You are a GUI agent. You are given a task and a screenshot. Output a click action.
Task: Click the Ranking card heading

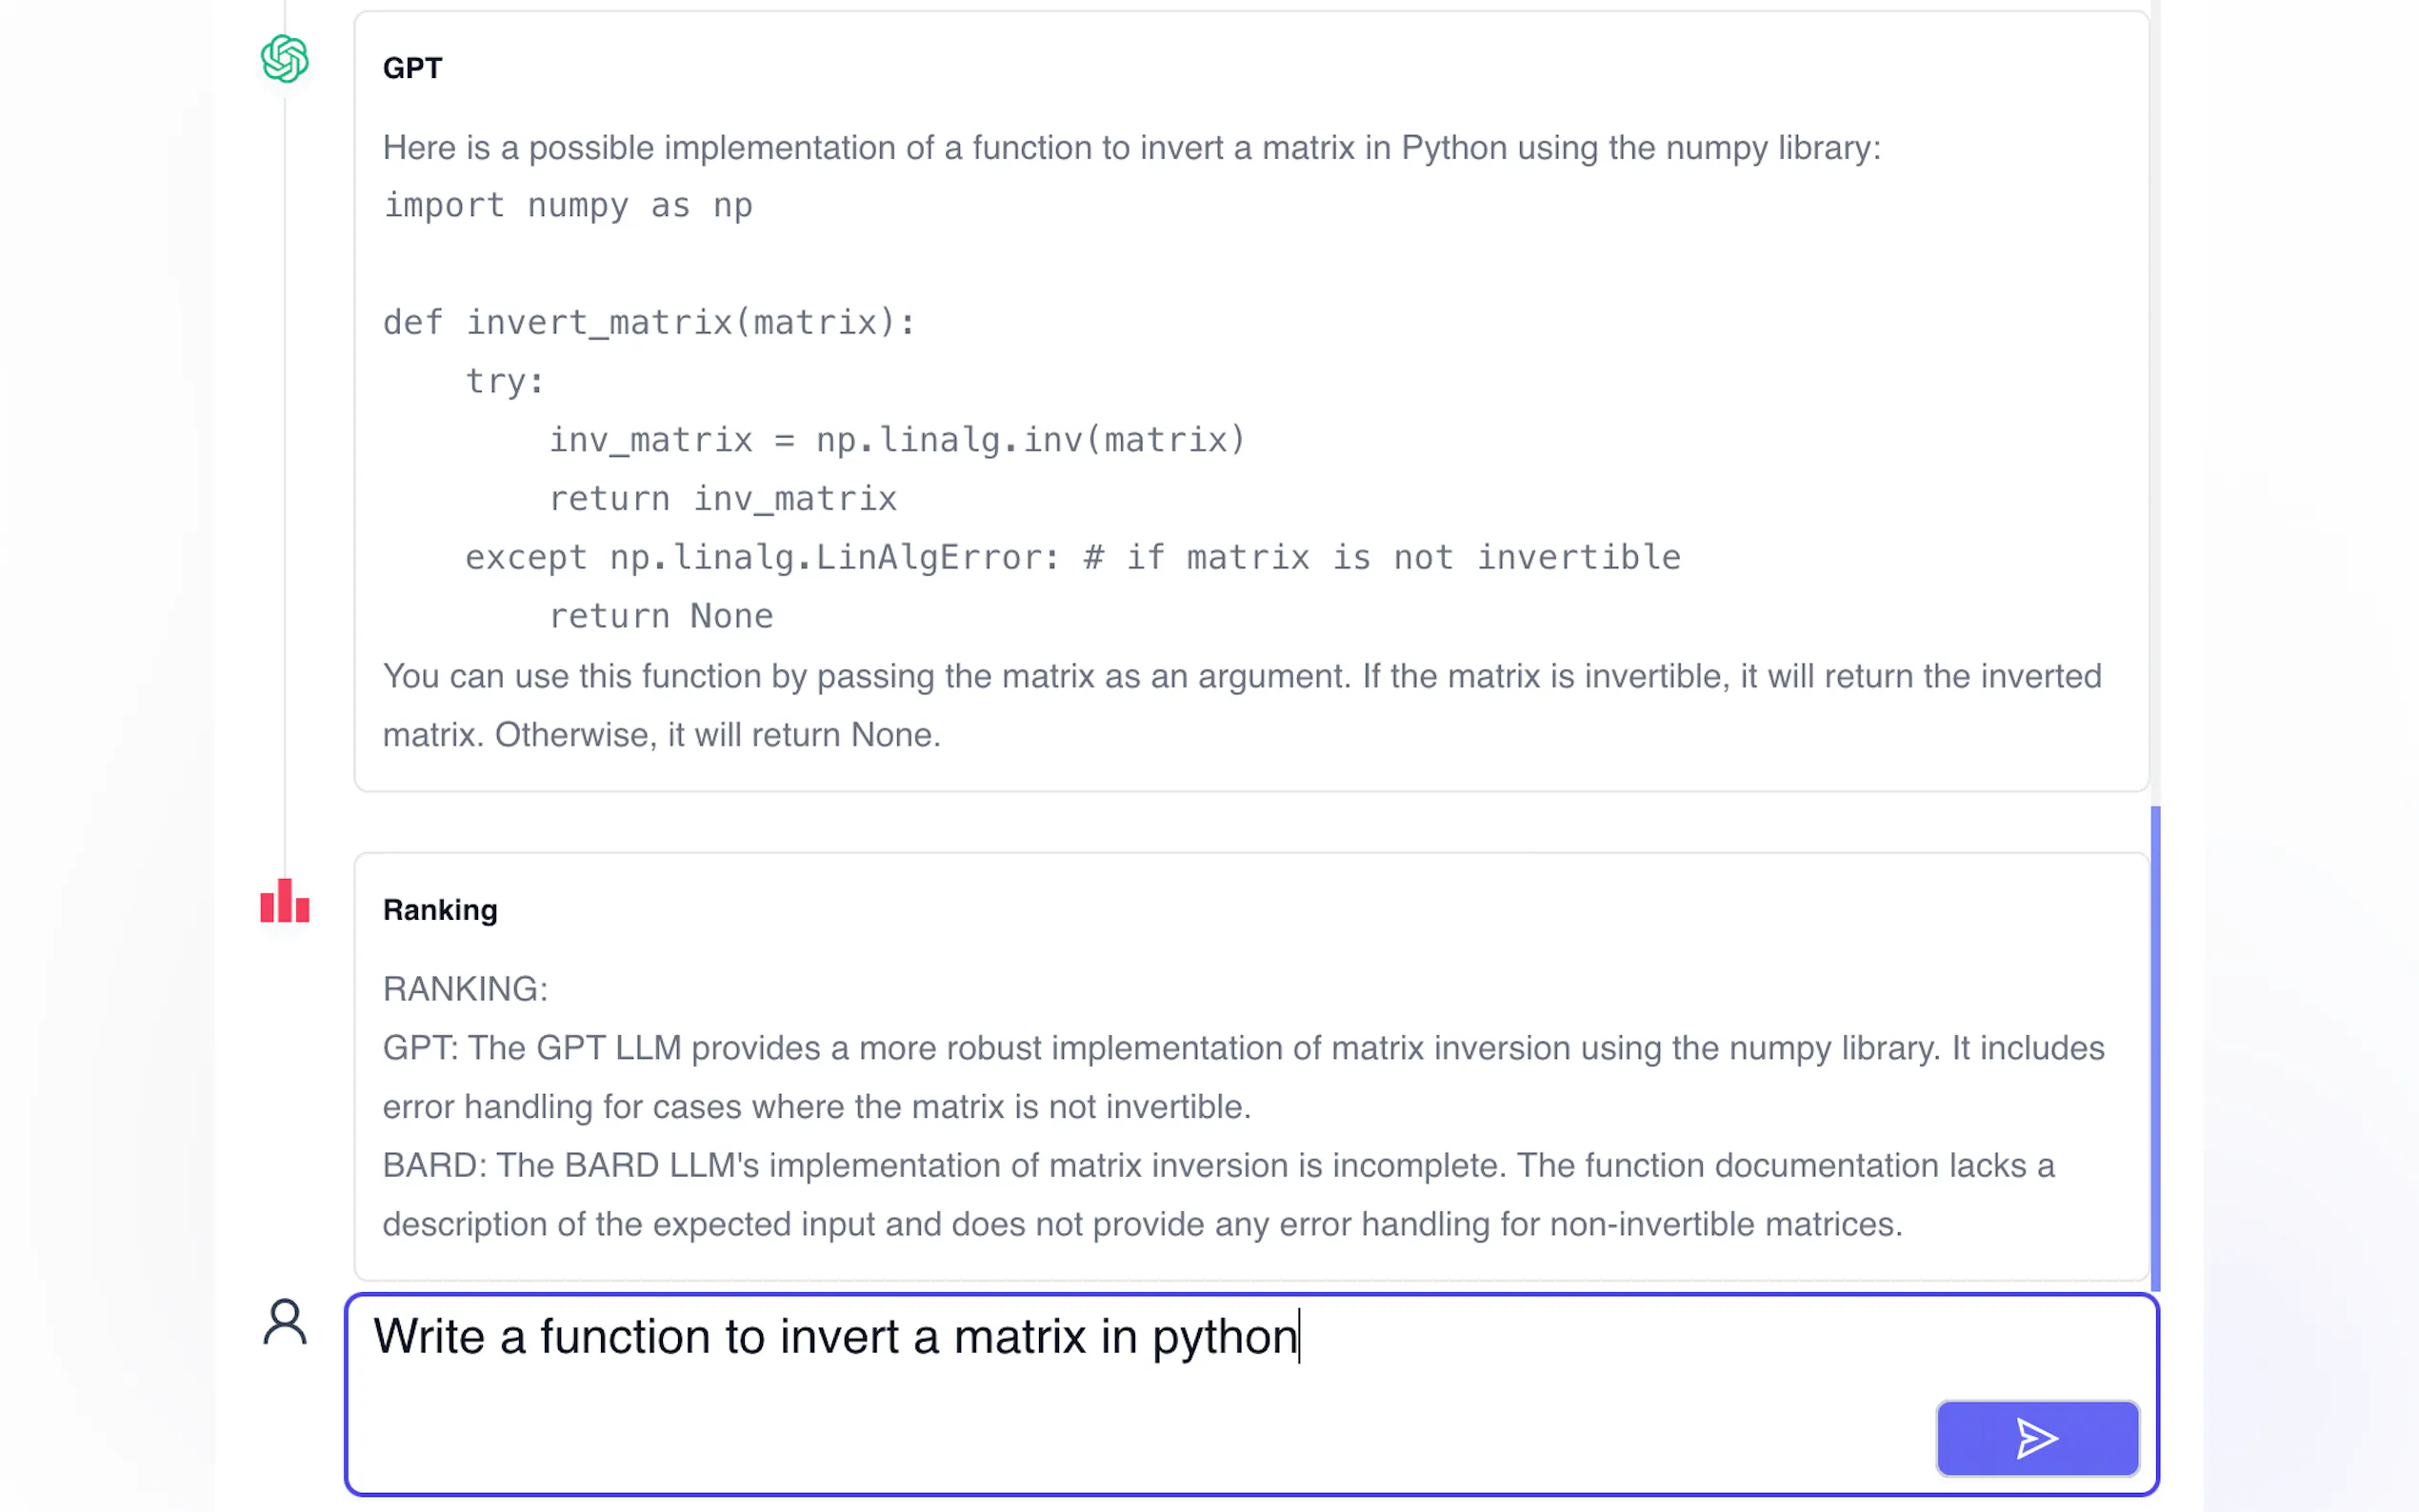click(440, 910)
